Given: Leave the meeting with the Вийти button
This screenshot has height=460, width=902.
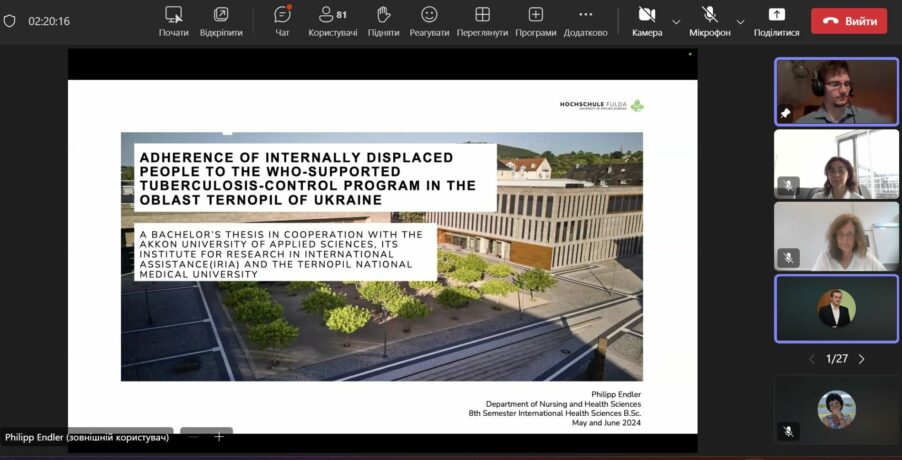Looking at the screenshot, I should 848,21.
